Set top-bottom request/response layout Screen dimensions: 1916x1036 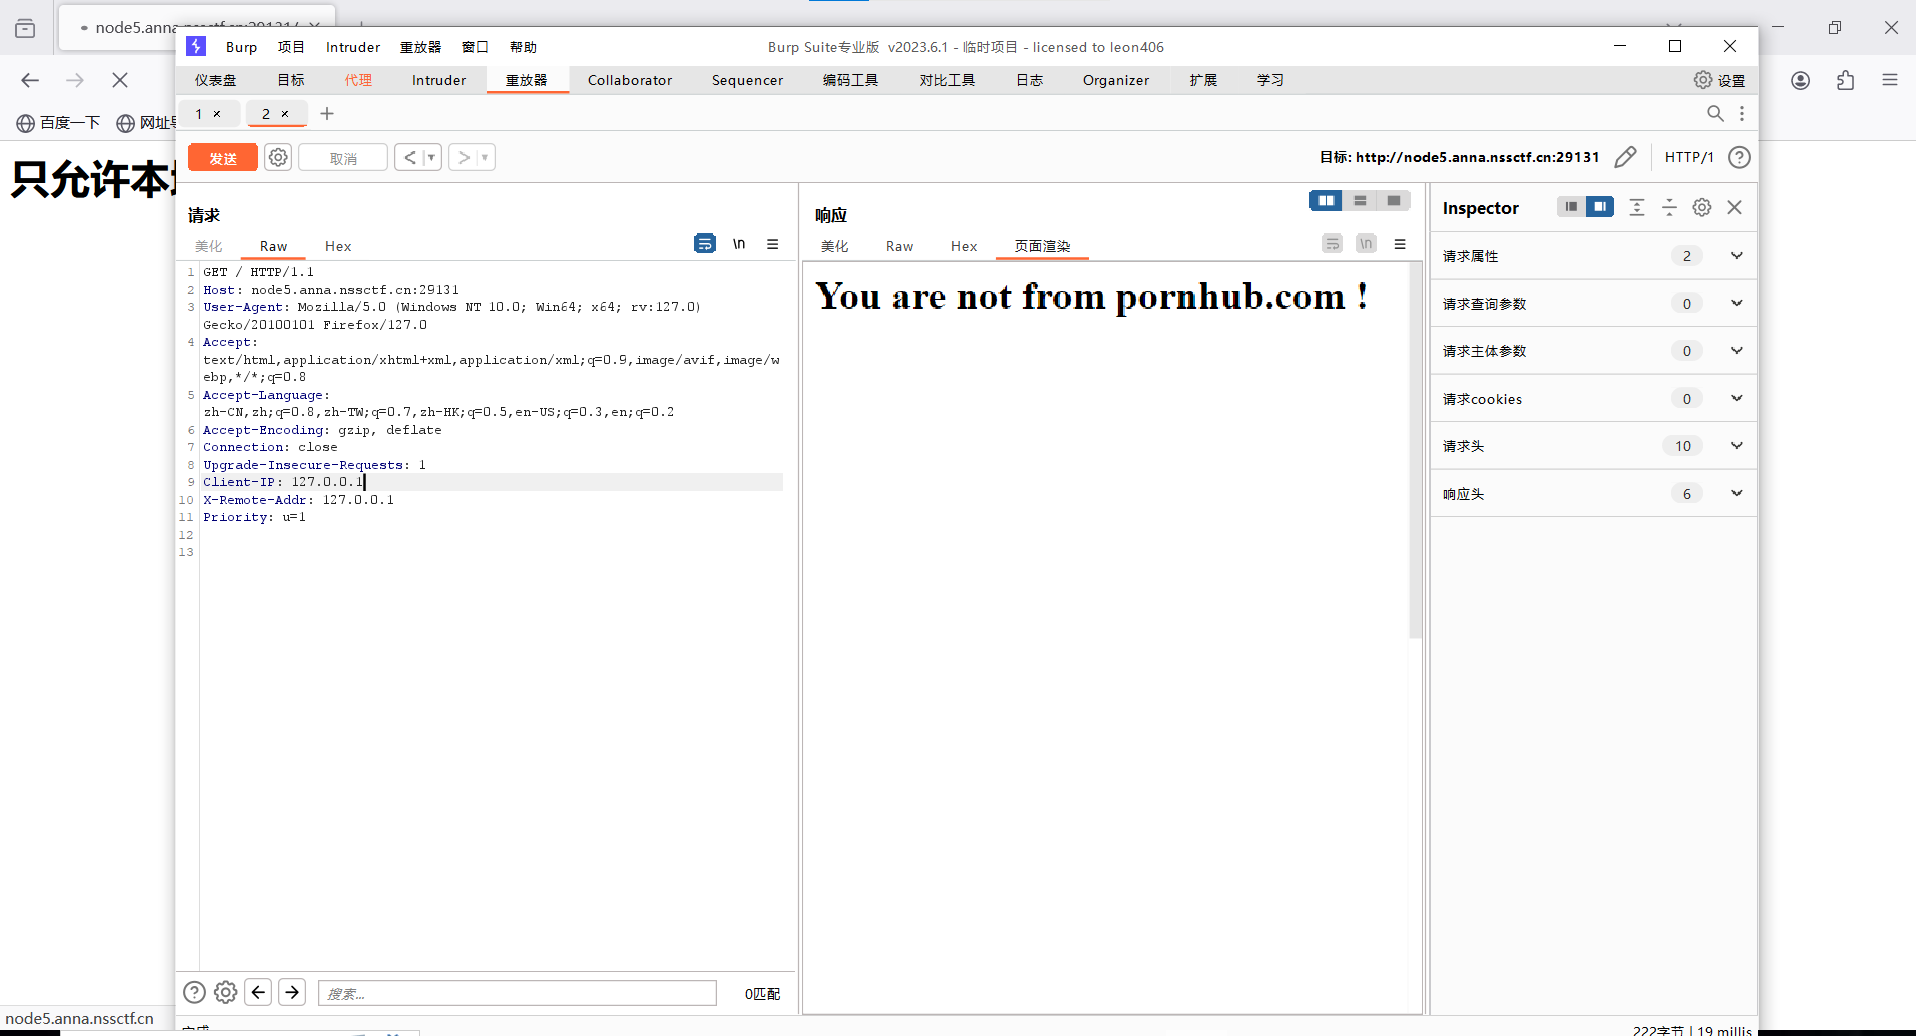[x=1360, y=201]
